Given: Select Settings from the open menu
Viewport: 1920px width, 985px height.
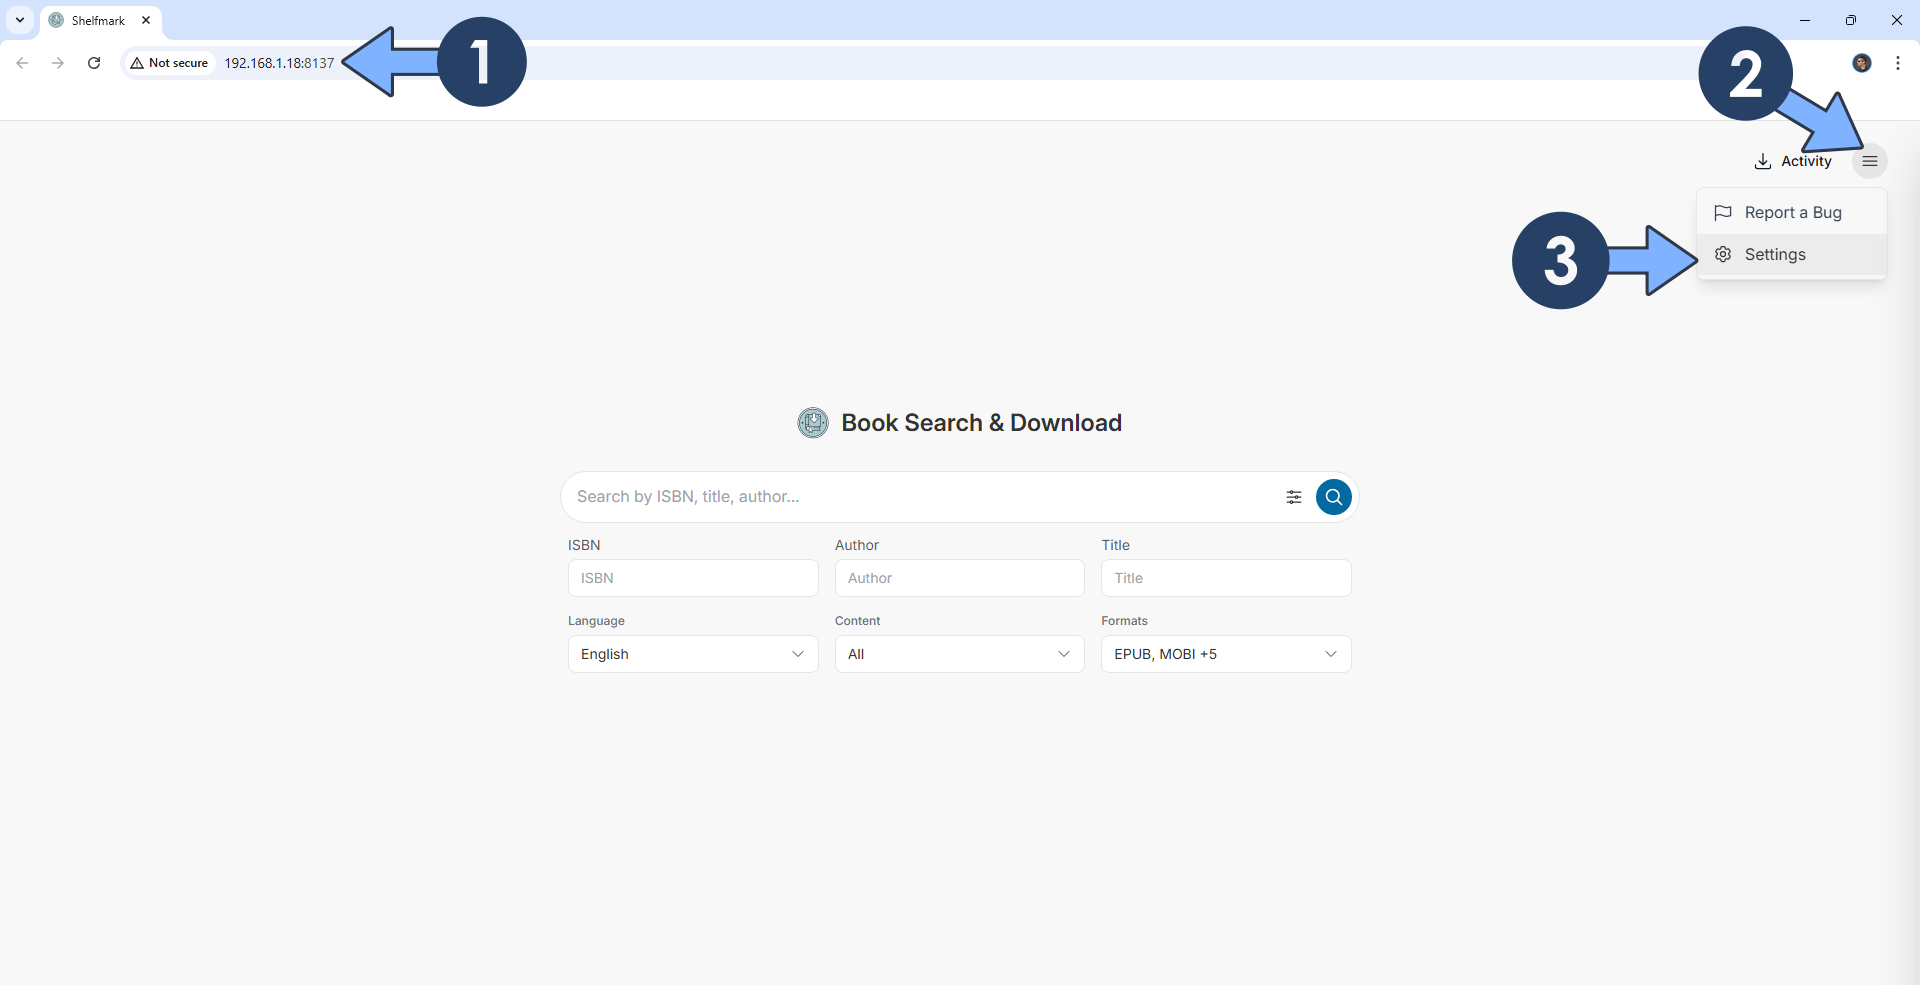Looking at the screenshot, I should click(x=1777, y=254).
